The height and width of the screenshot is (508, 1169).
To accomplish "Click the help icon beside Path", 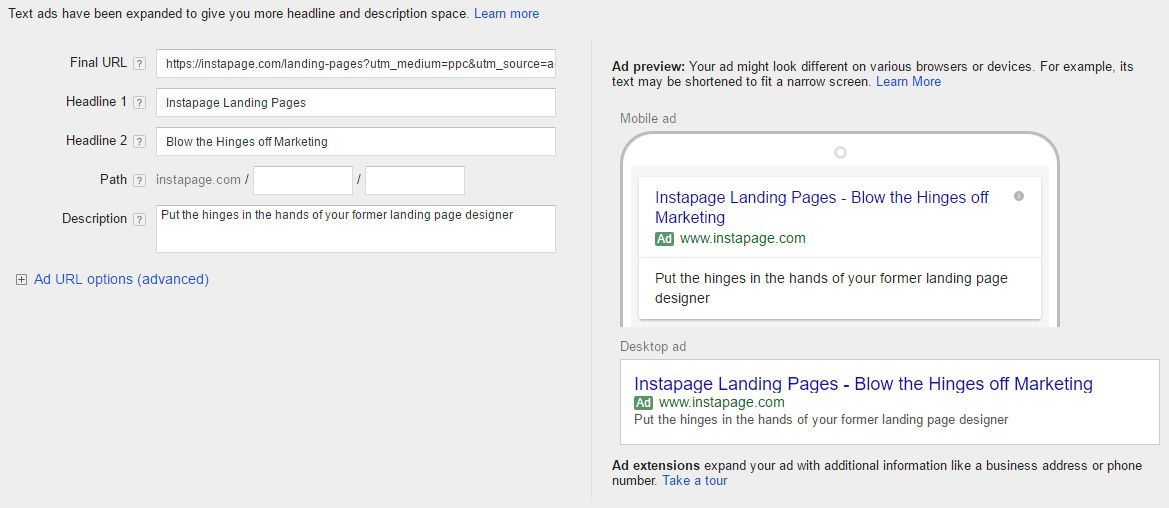I will (x=139, y=180).
